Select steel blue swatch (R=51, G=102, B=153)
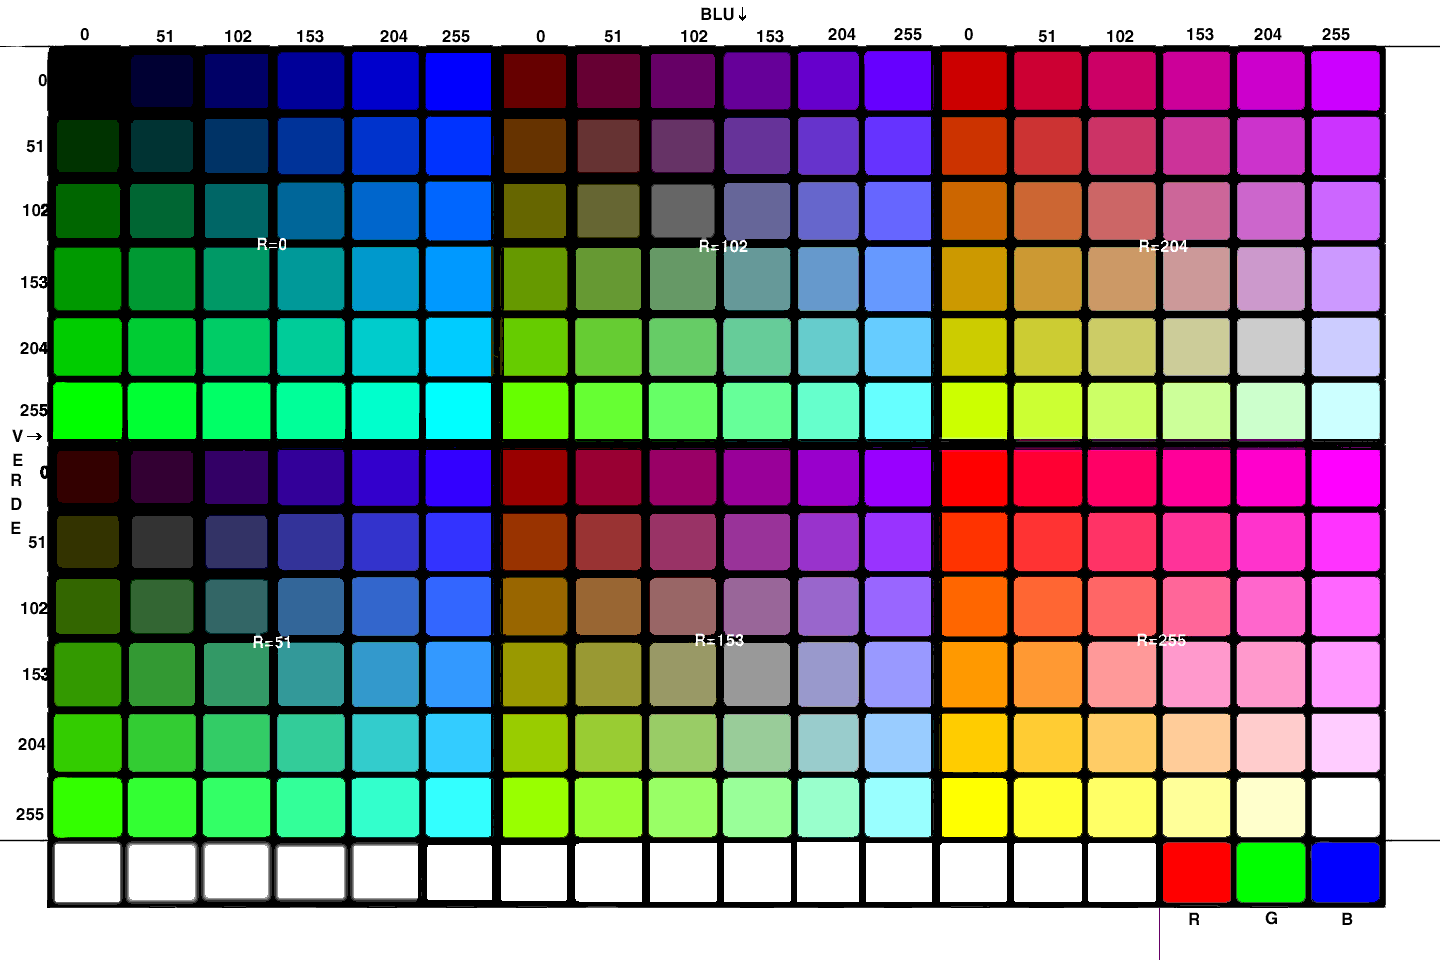Image resolution: width=1440 pixels, height=960 pixels. coord(311,607)
